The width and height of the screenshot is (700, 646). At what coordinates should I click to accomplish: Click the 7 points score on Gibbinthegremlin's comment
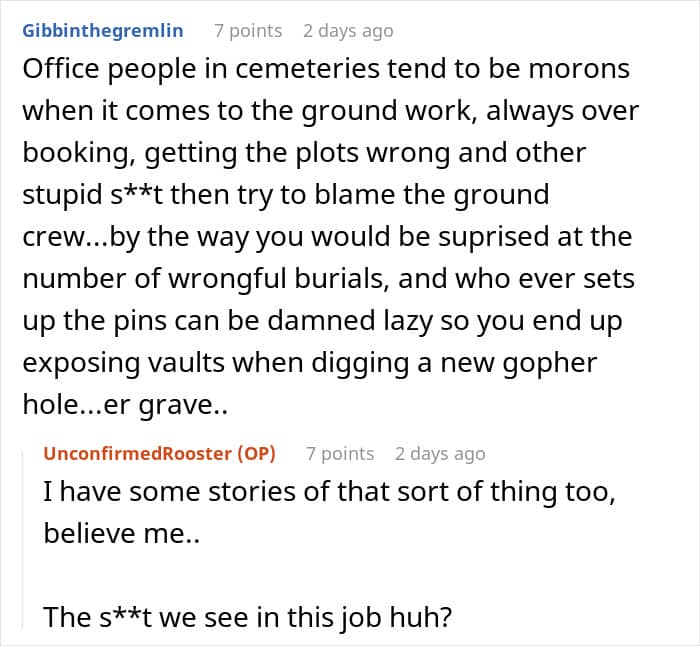click(x=248, y=31)
